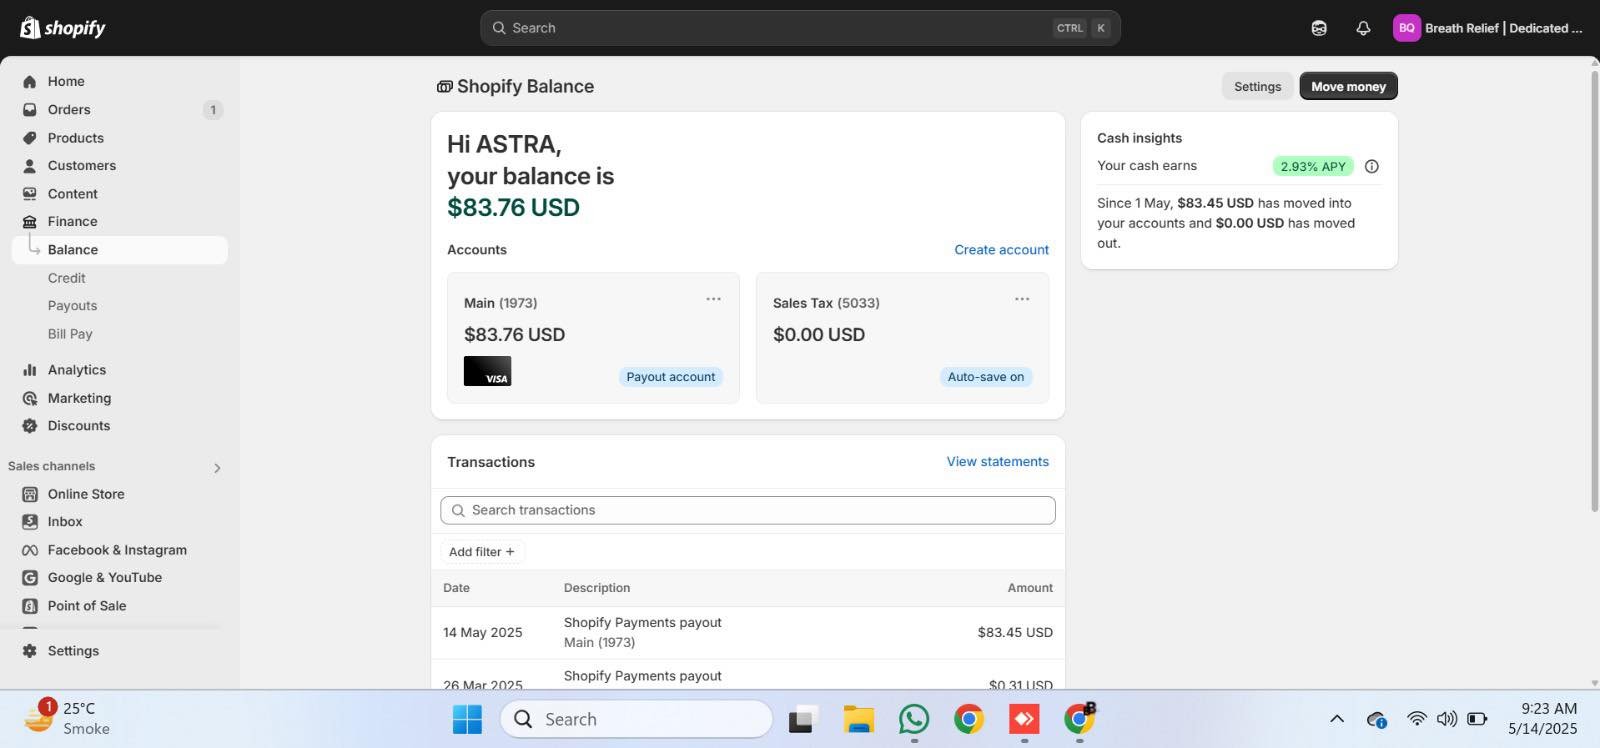Viewport: 1600px width, 748px height.
Task: Click the Products tag icon
Action: [30, 138]
